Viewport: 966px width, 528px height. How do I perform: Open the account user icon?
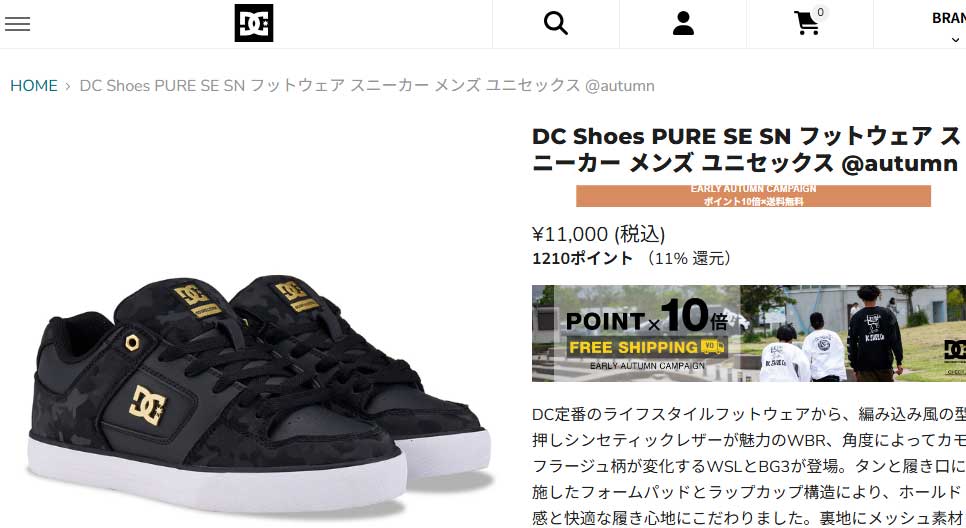[x=683, y=23]
